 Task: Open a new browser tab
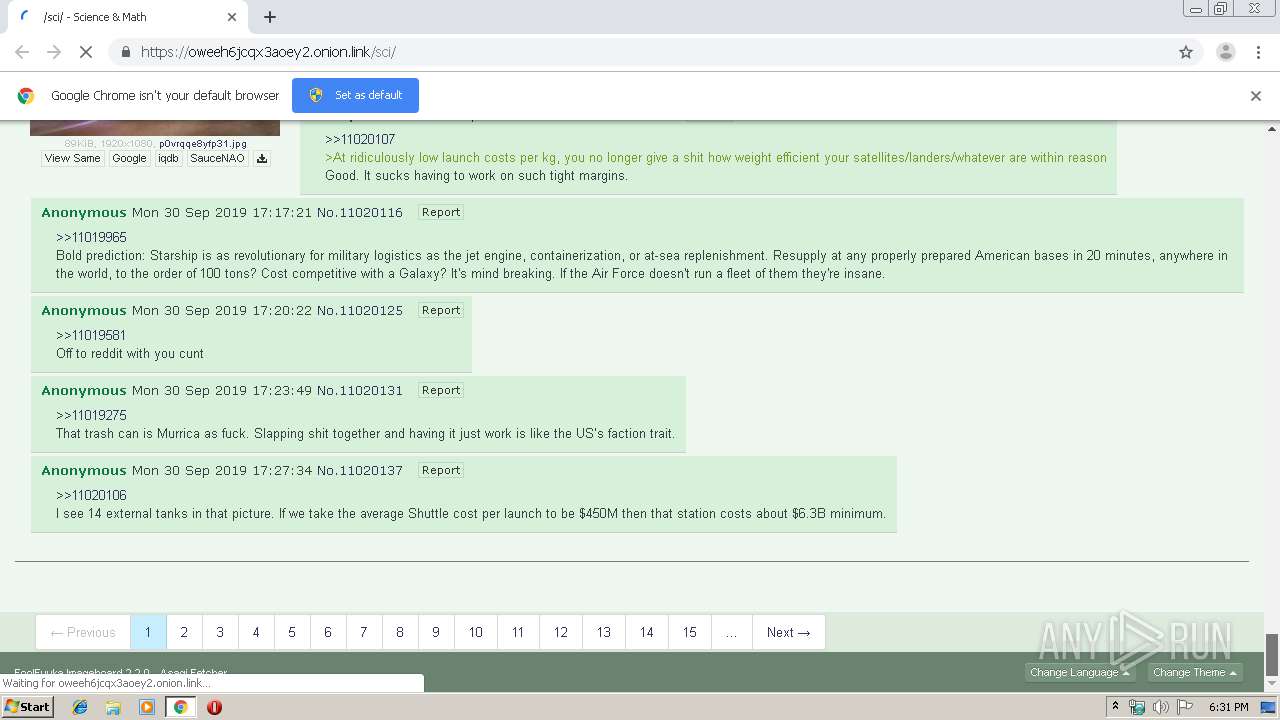pos(270,17)
